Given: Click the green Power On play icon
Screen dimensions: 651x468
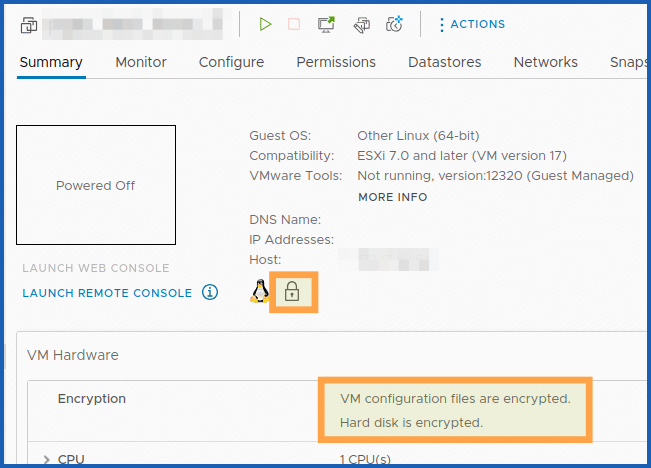Looking at the screenshot, I should click(x=265, y=24).
